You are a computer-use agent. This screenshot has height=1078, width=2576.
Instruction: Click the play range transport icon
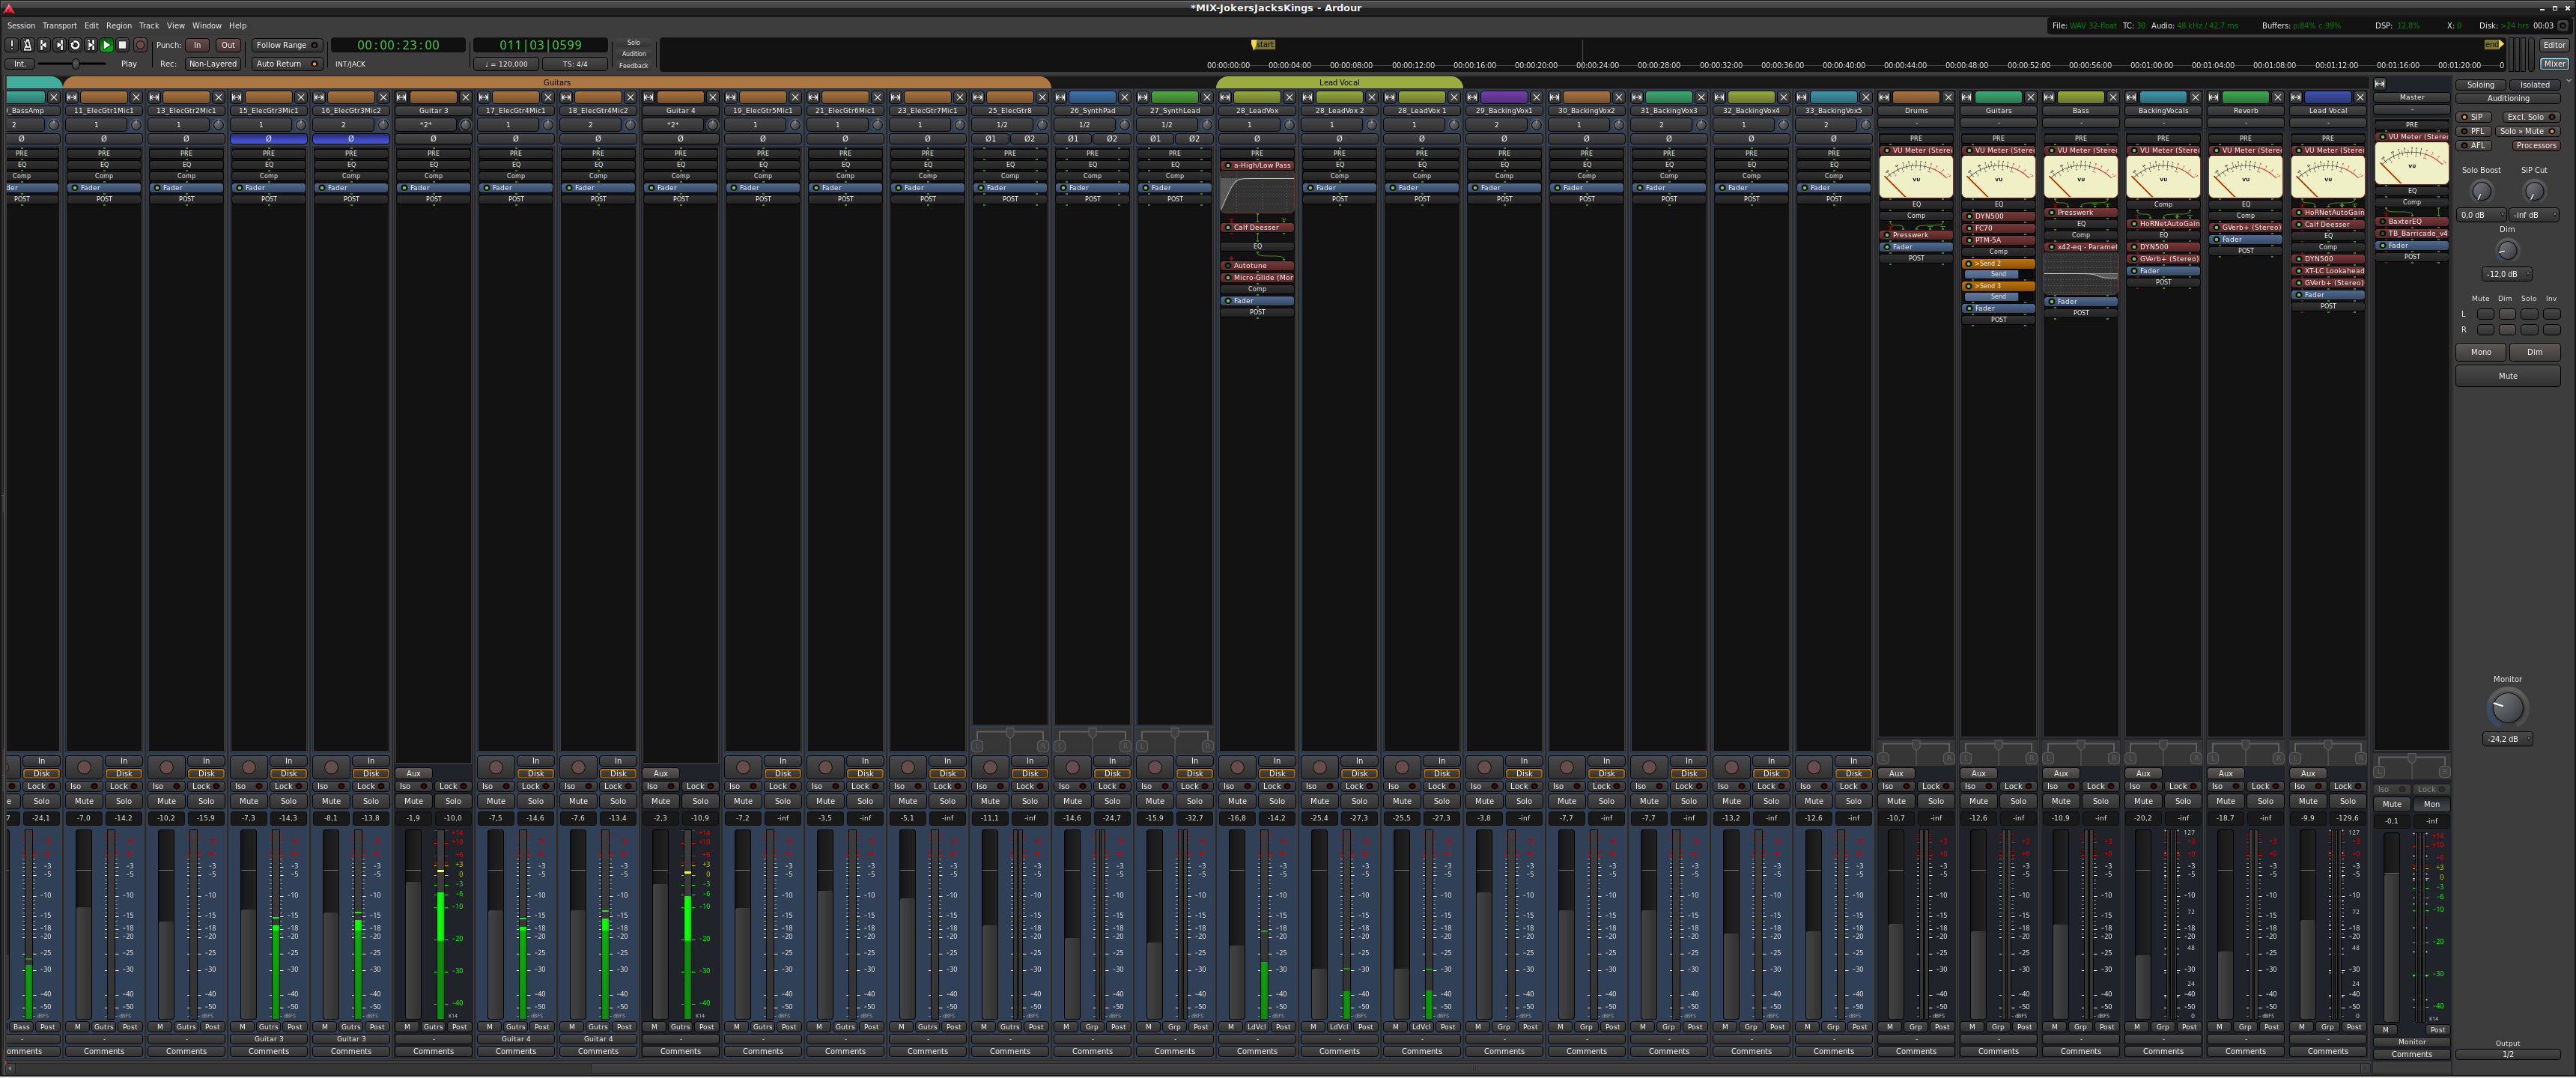pos(91,45)
